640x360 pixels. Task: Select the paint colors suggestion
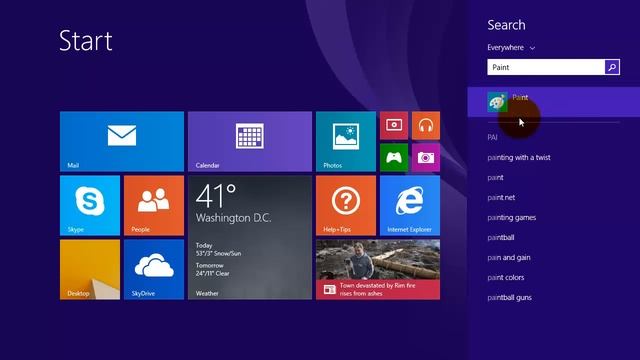[x=505, y=278]
